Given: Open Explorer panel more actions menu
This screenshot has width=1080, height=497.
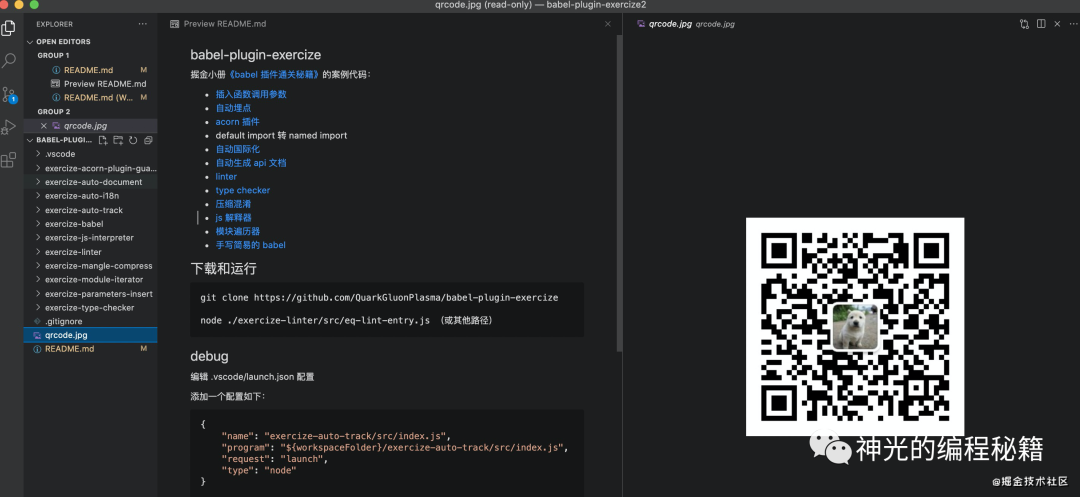Looking at the screenshot, I should click(x=143, y=24).
